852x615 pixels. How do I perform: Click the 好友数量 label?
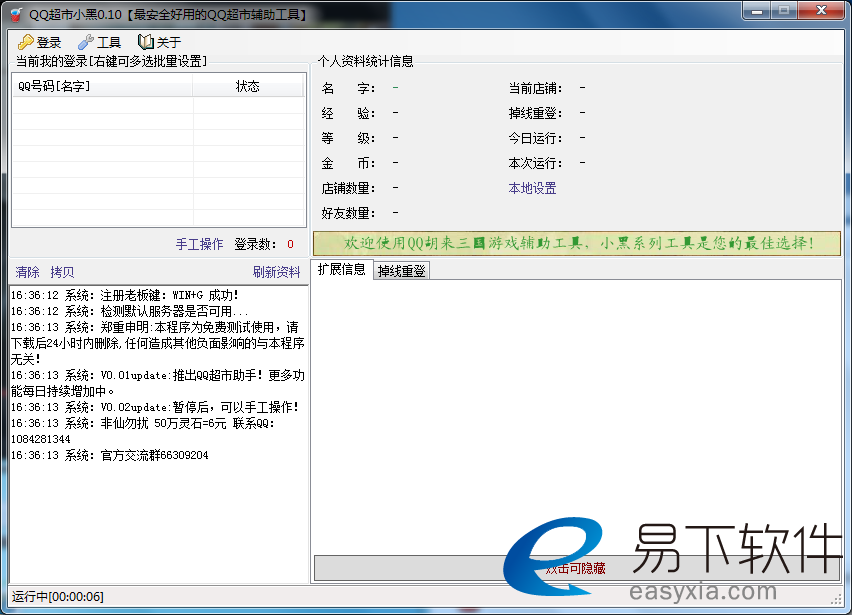(x=348, y=214)
